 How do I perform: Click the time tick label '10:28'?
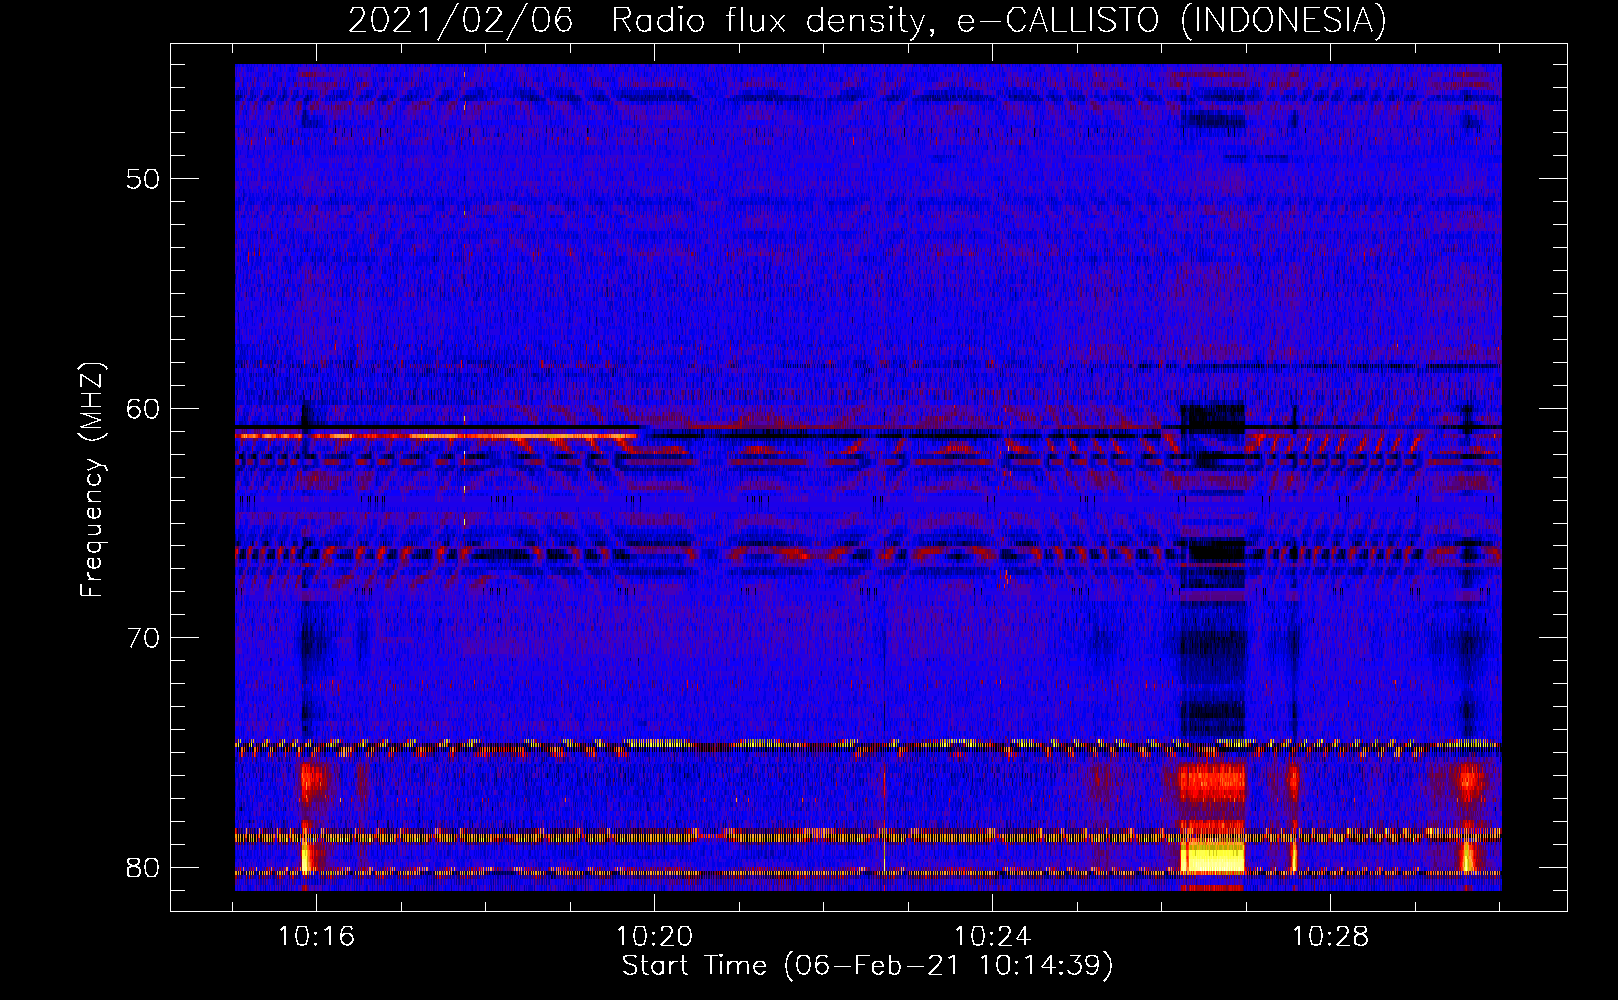tap(1330, 937)
